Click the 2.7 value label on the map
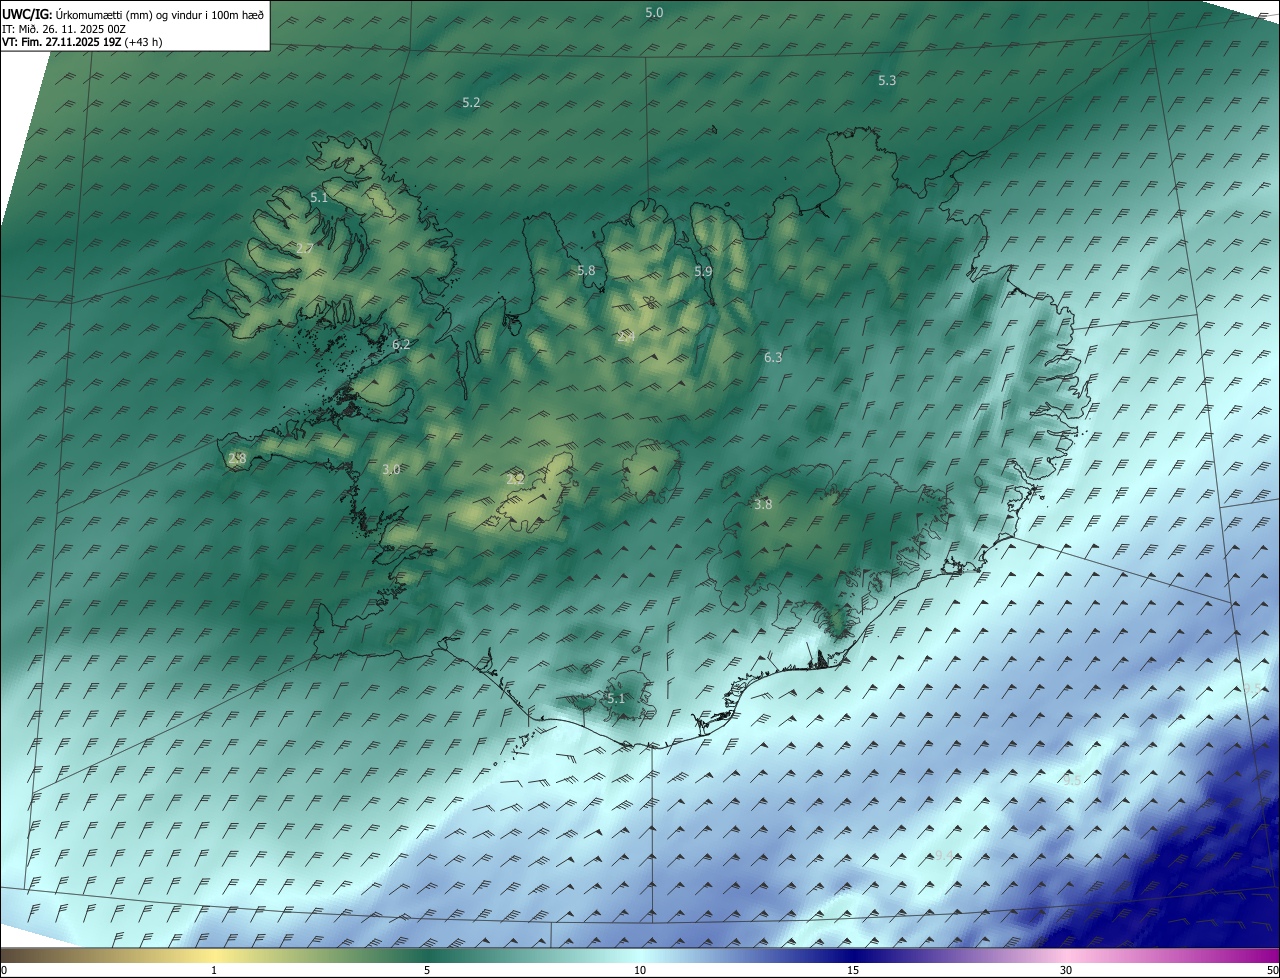 (305, 248)
